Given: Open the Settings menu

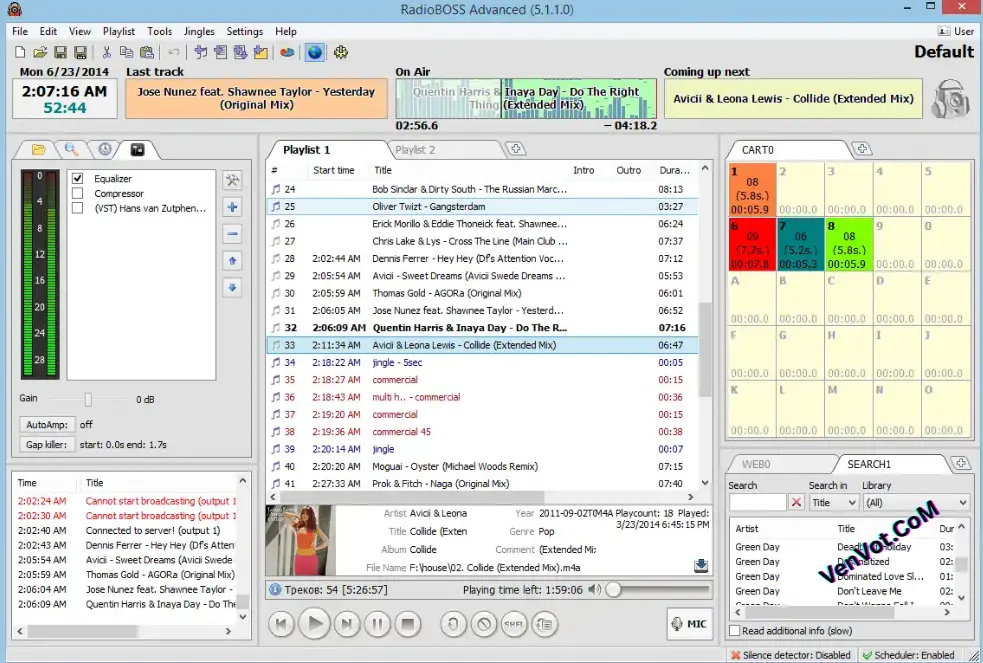Looking at the screenshot, I should [x=244, y=31].
